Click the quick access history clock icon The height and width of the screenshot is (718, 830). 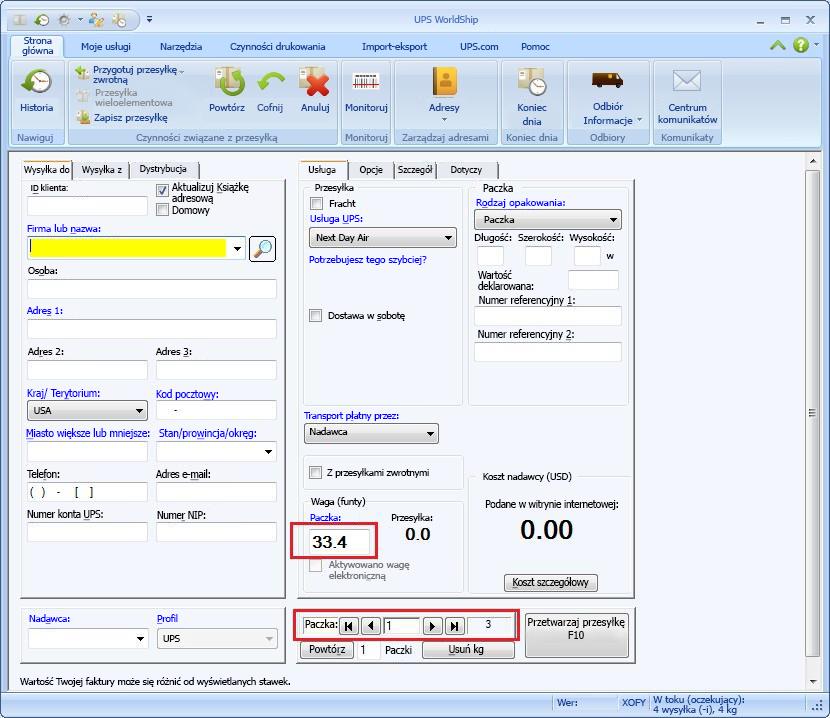pyautogui.click(x=42, y=20)
